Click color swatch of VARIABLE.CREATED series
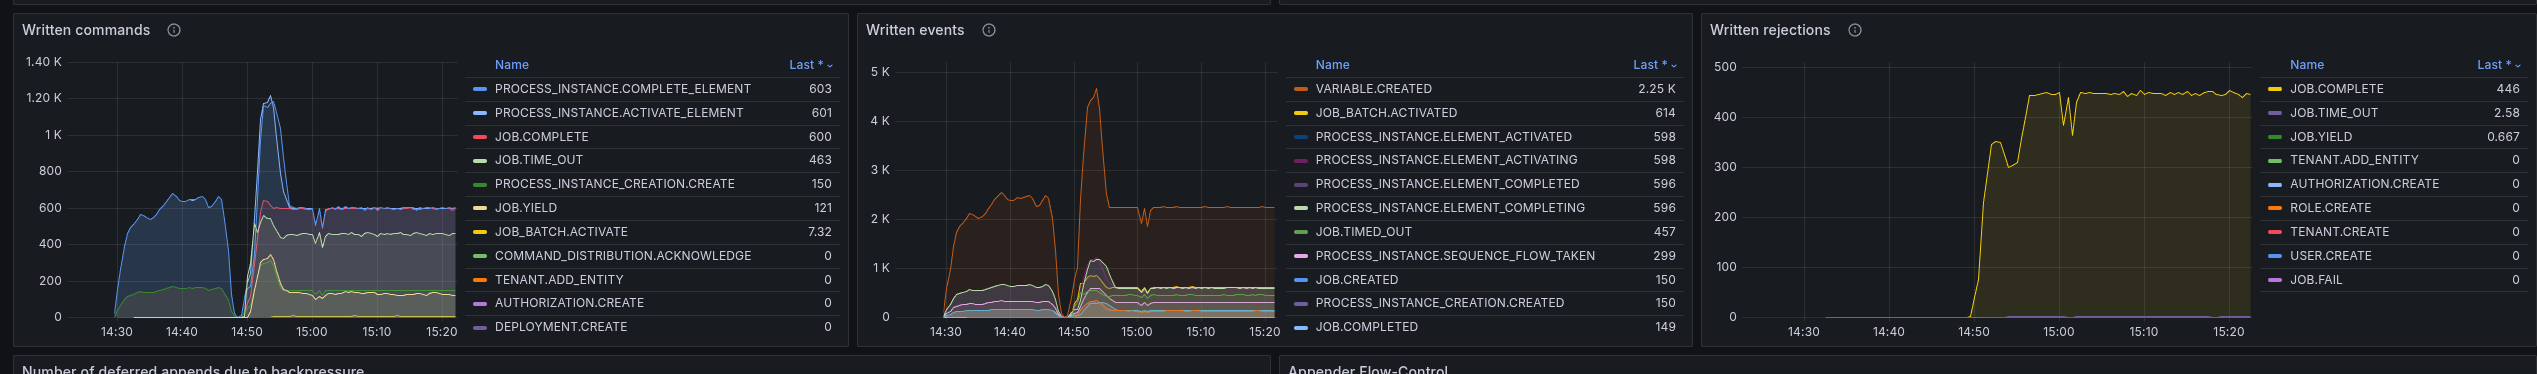Viewport: 2537px width, 374px height. 1301,89
